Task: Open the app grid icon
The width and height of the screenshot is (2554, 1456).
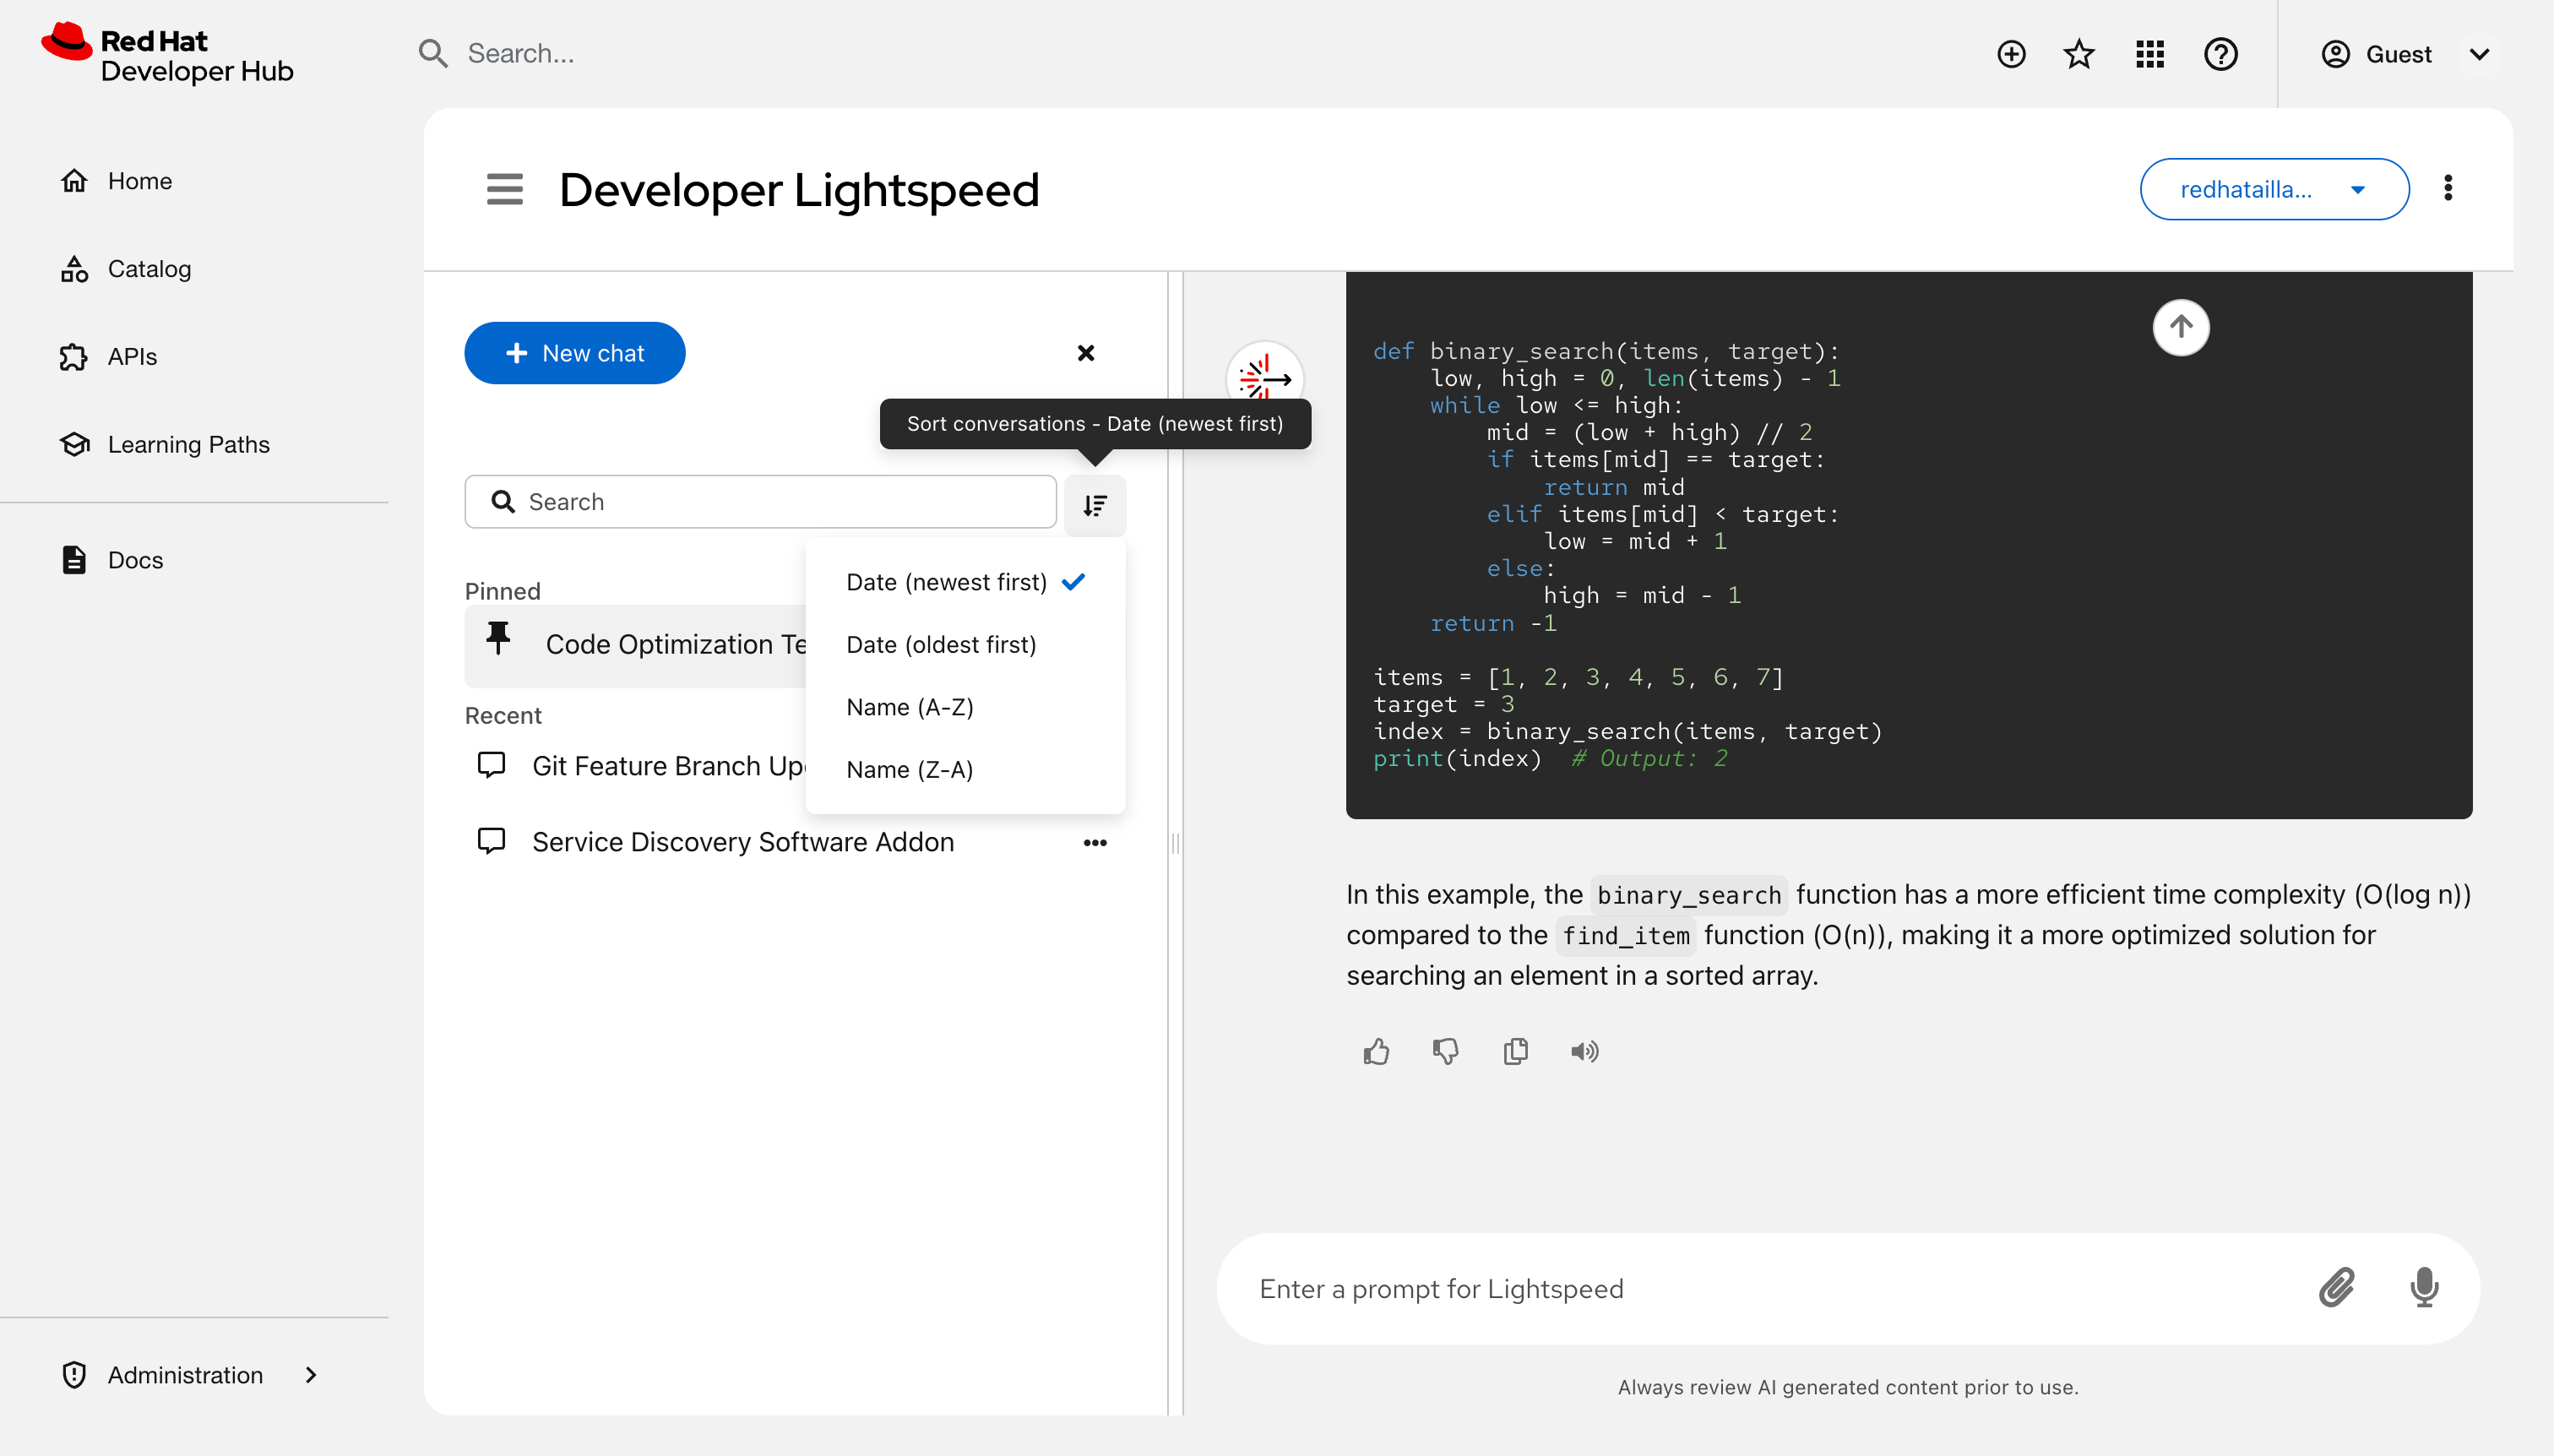Action: (x=2149, y=54)
